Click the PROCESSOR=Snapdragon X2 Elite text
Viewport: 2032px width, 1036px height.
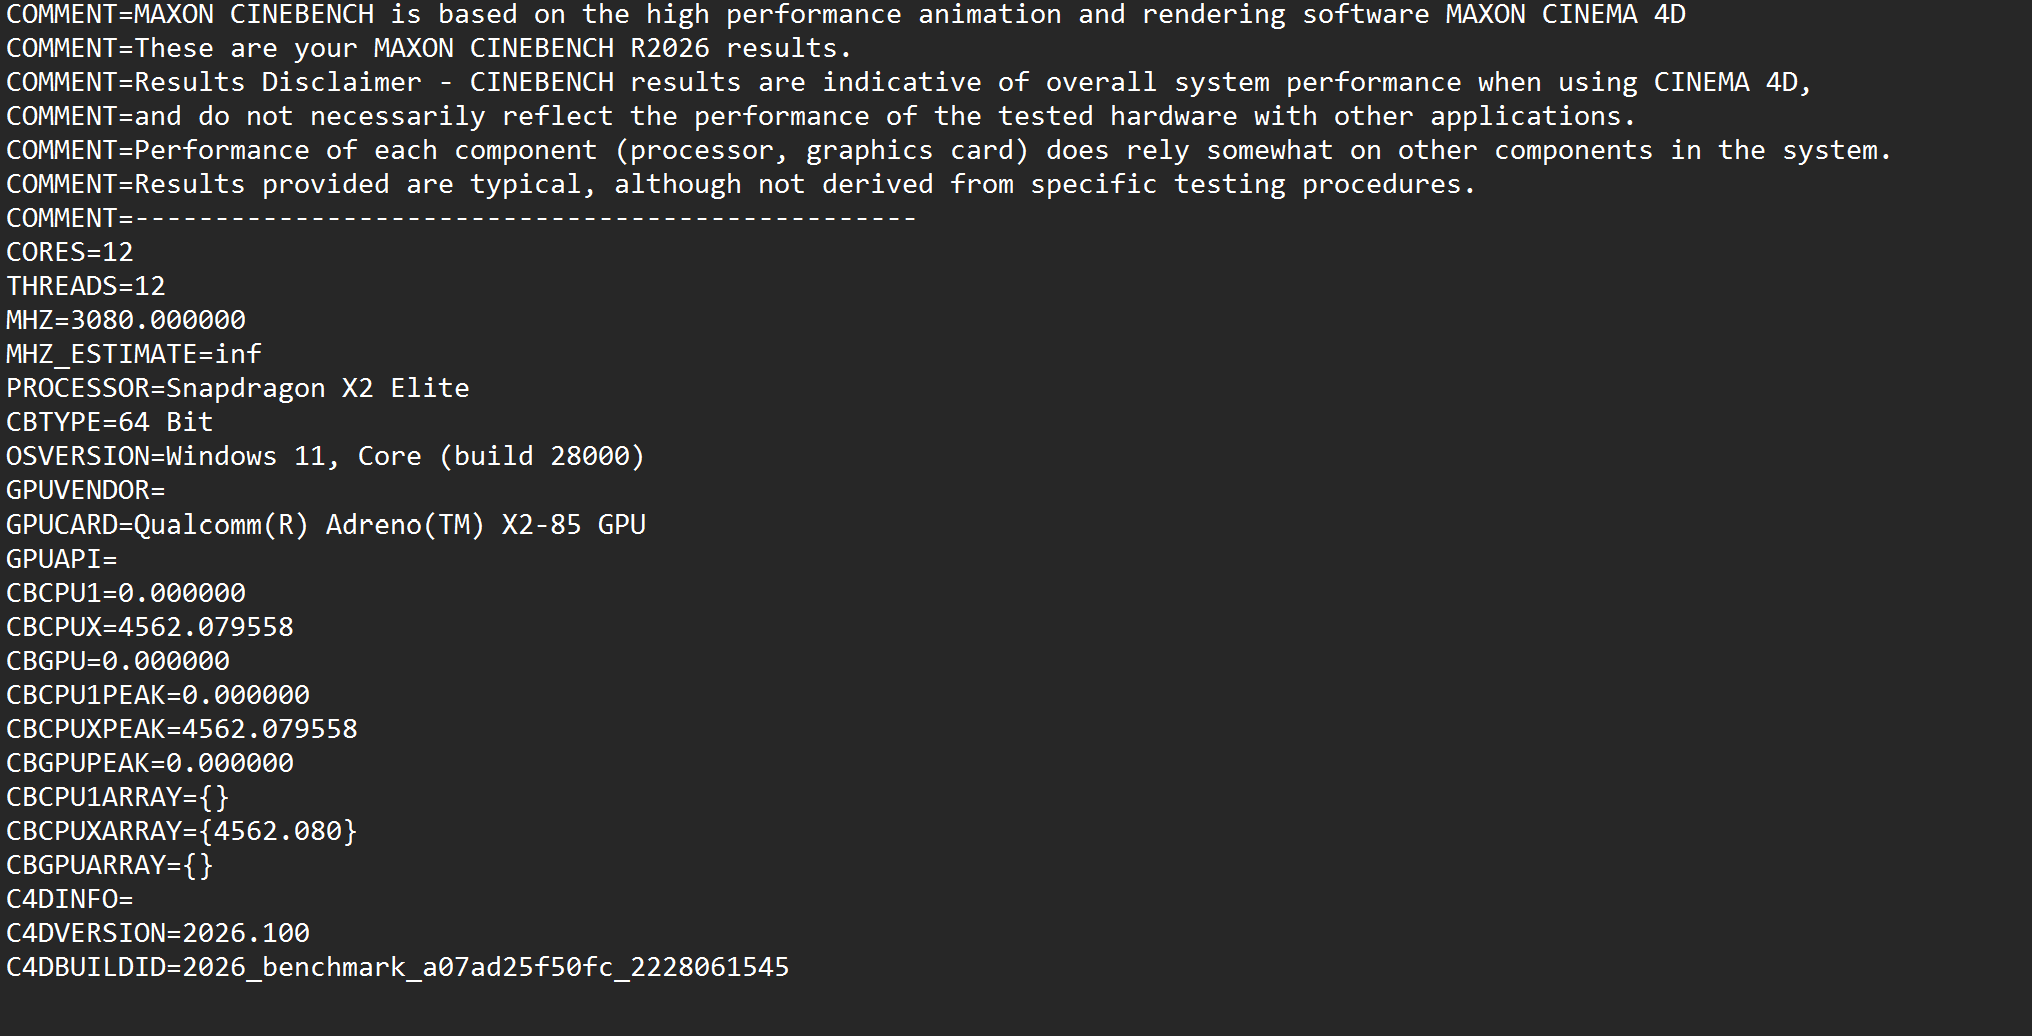point(238,388)
